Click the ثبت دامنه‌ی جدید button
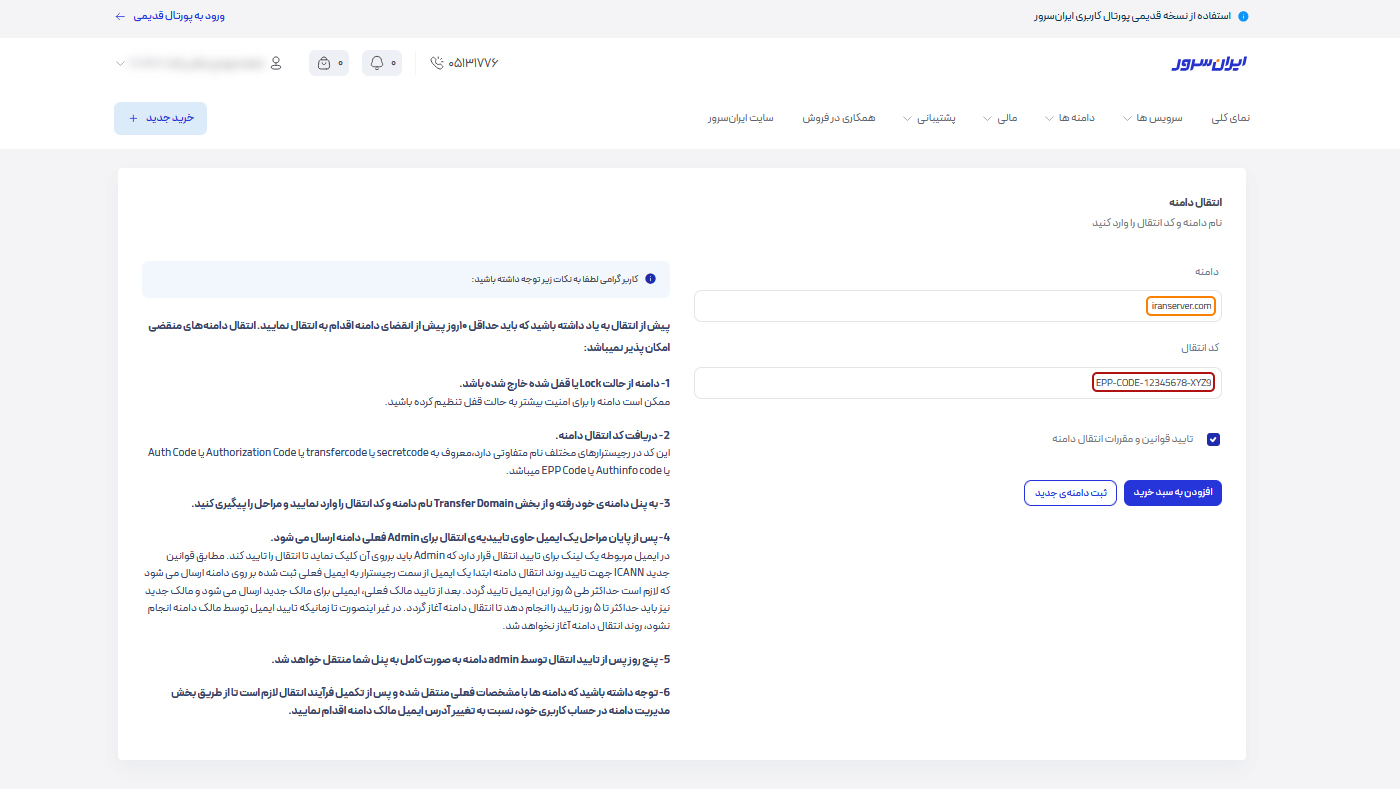 (1070, 493)
